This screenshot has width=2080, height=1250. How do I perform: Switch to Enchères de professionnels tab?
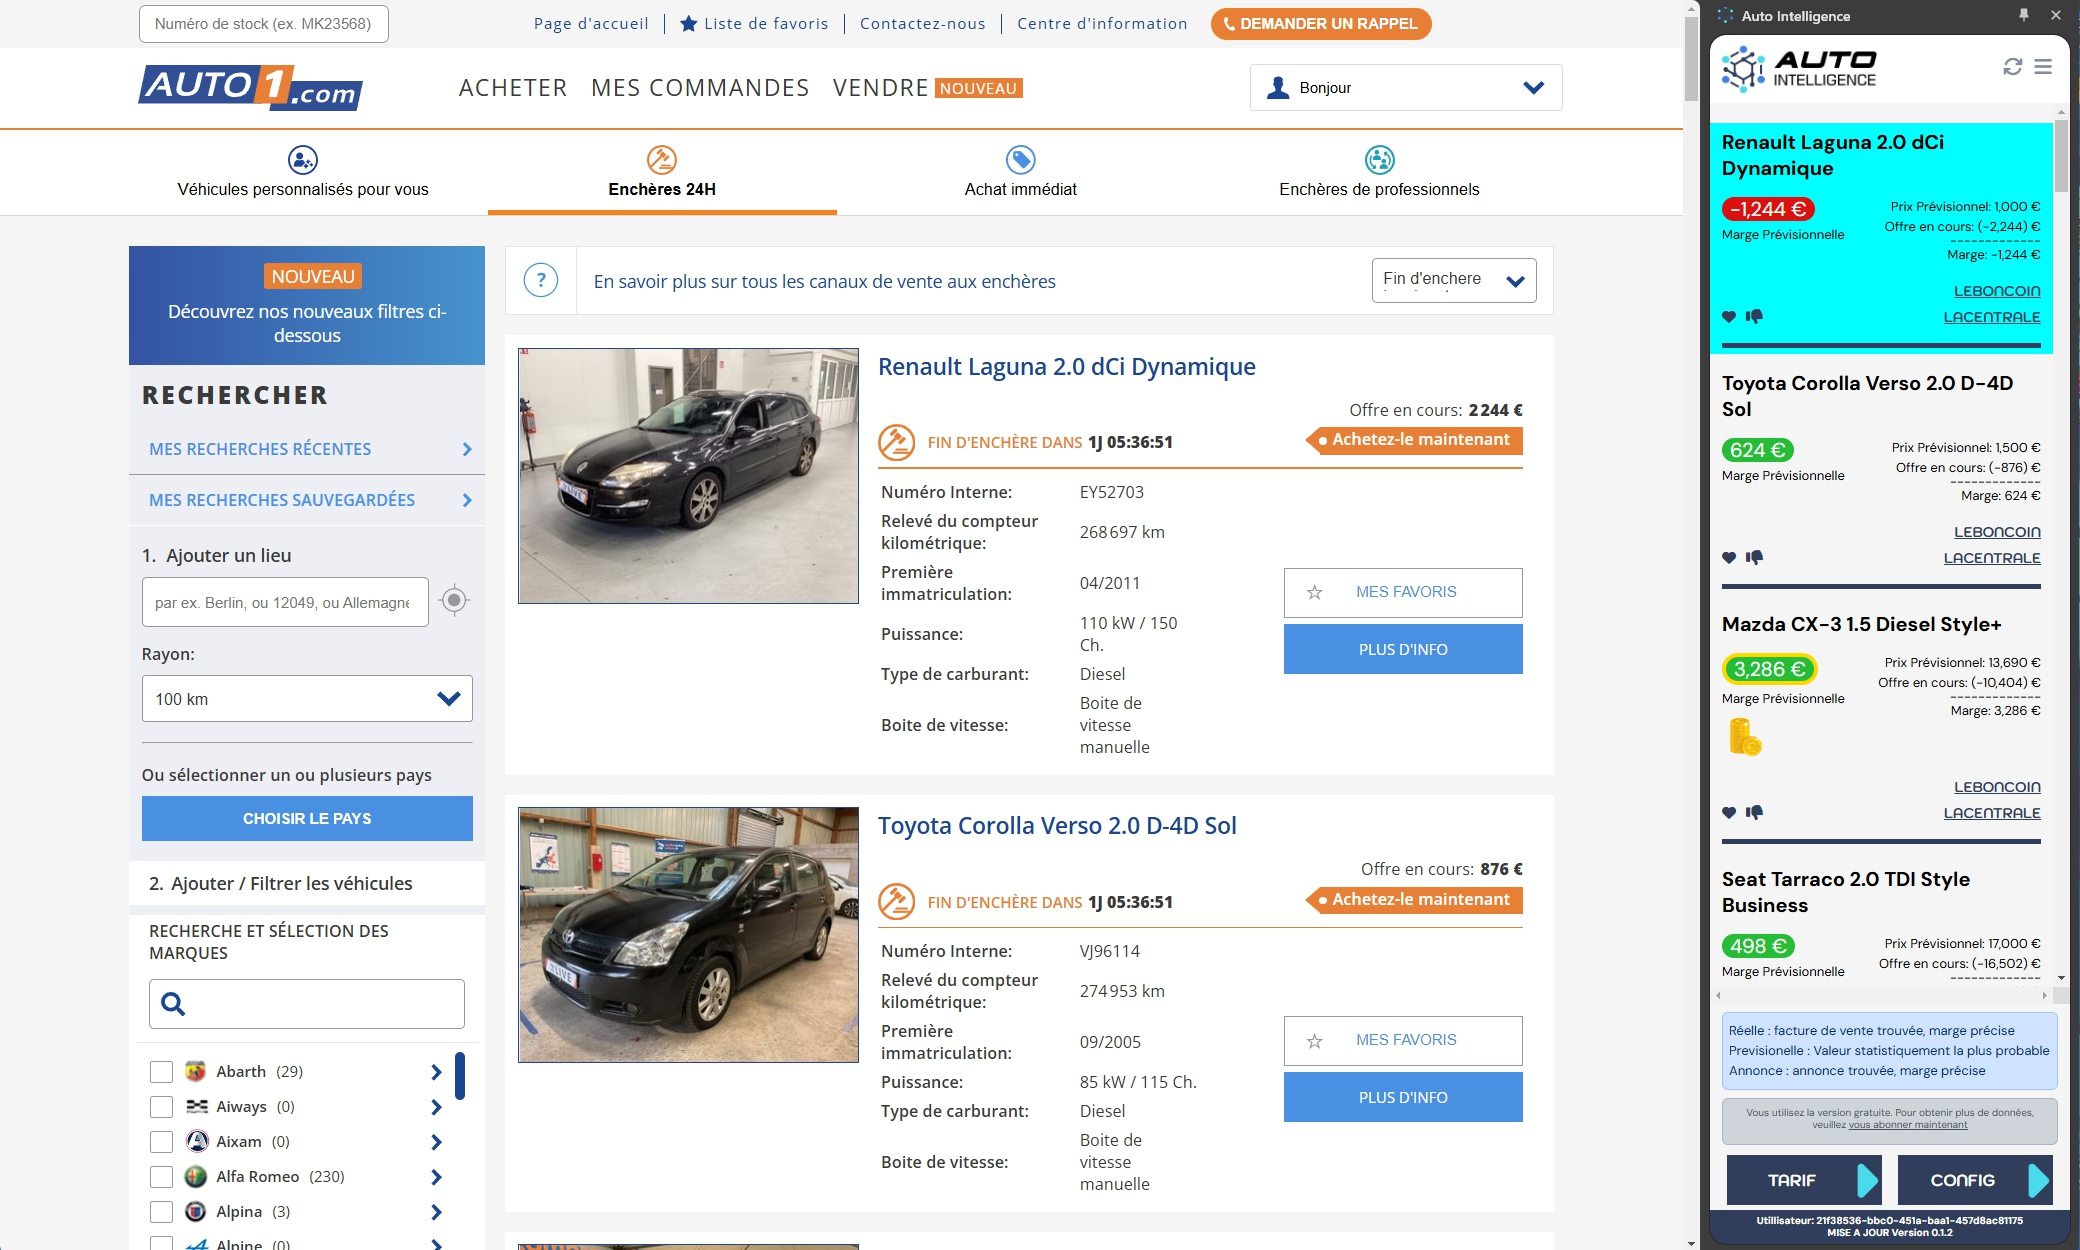[x=1379, y=172]
